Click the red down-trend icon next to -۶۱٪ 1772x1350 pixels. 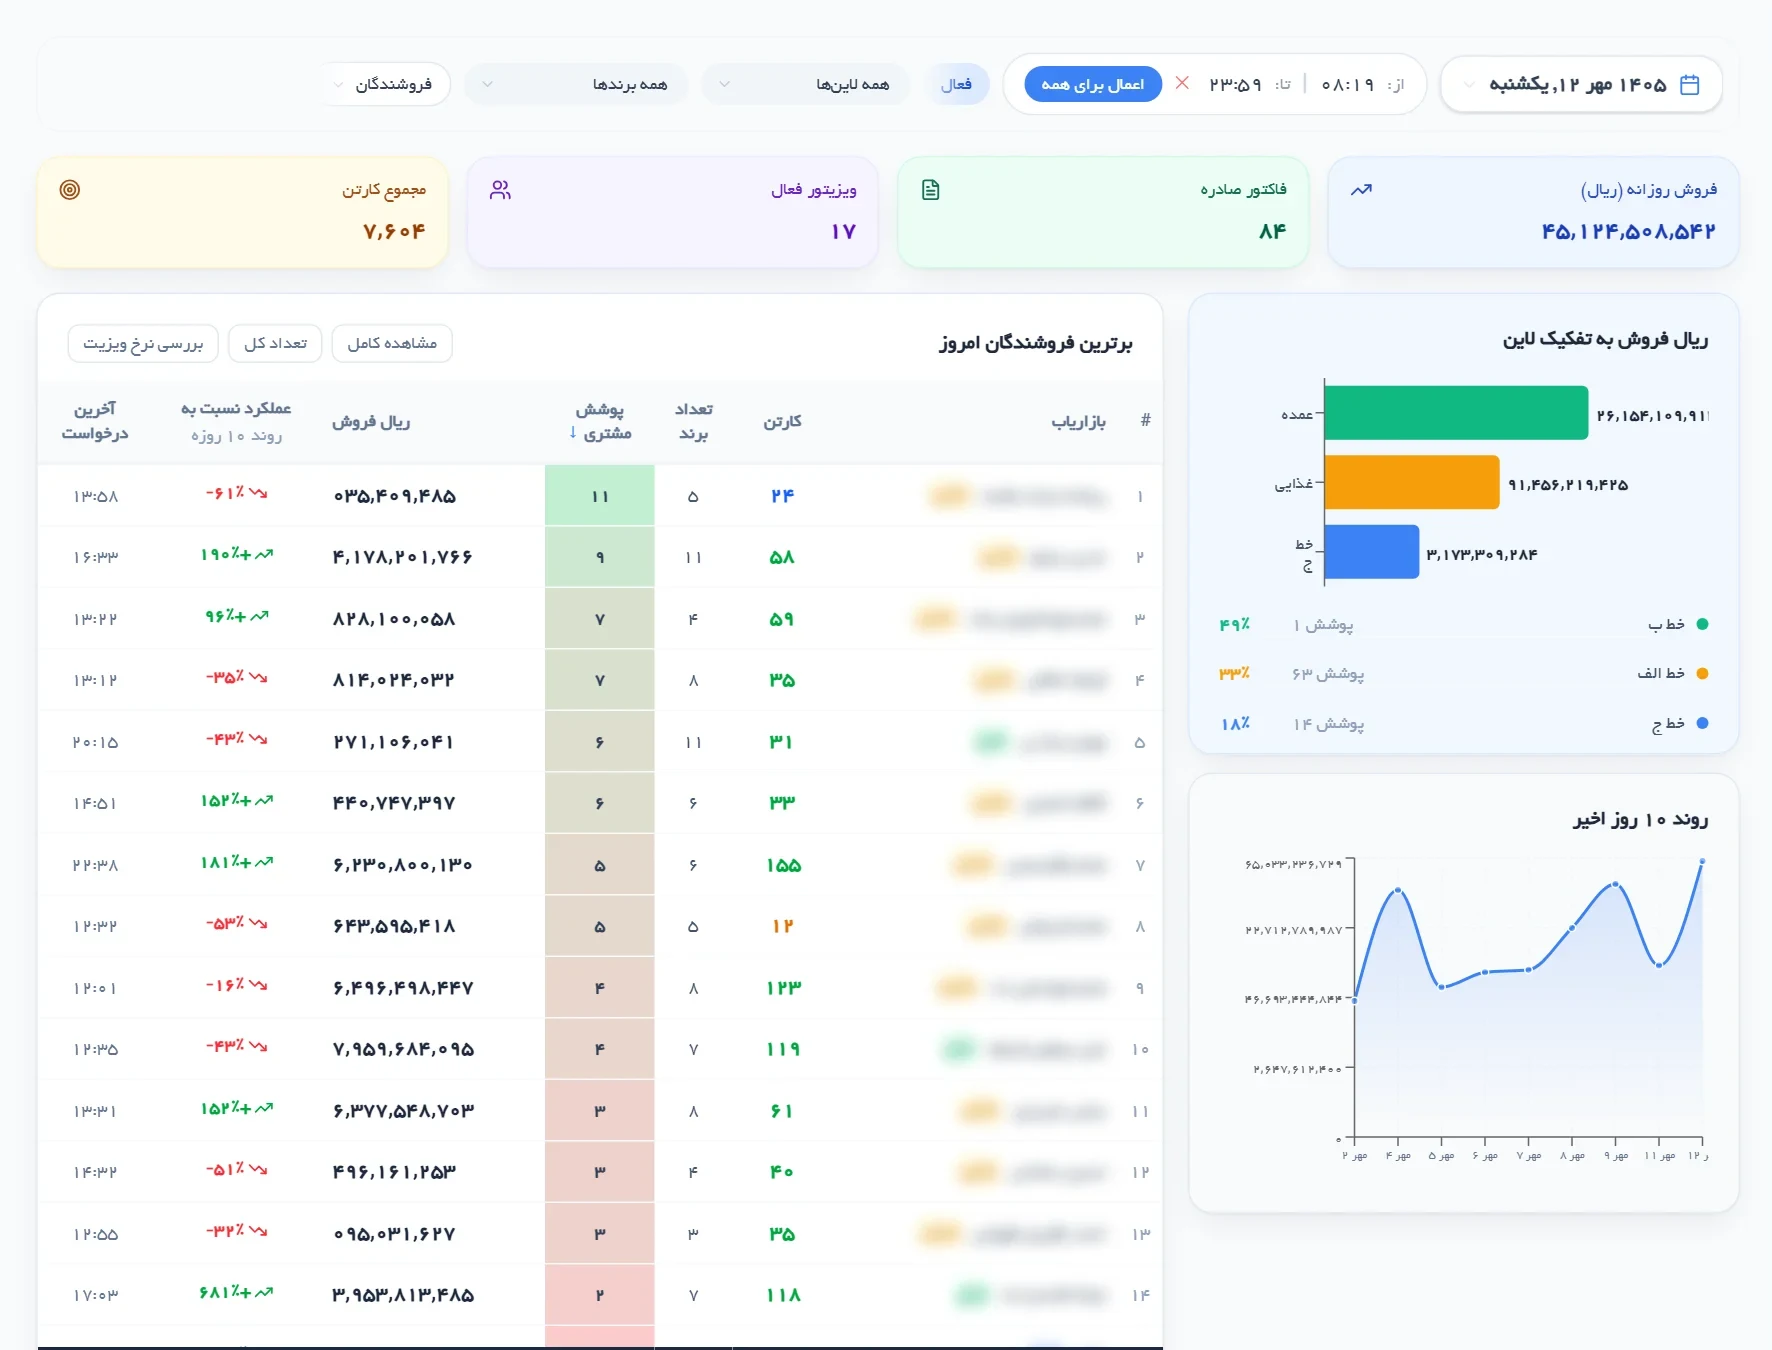tap(258, 493)
